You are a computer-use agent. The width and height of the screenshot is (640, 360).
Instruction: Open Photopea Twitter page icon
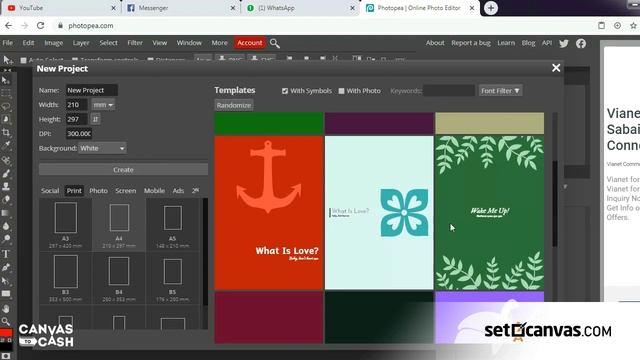[564, 43]
